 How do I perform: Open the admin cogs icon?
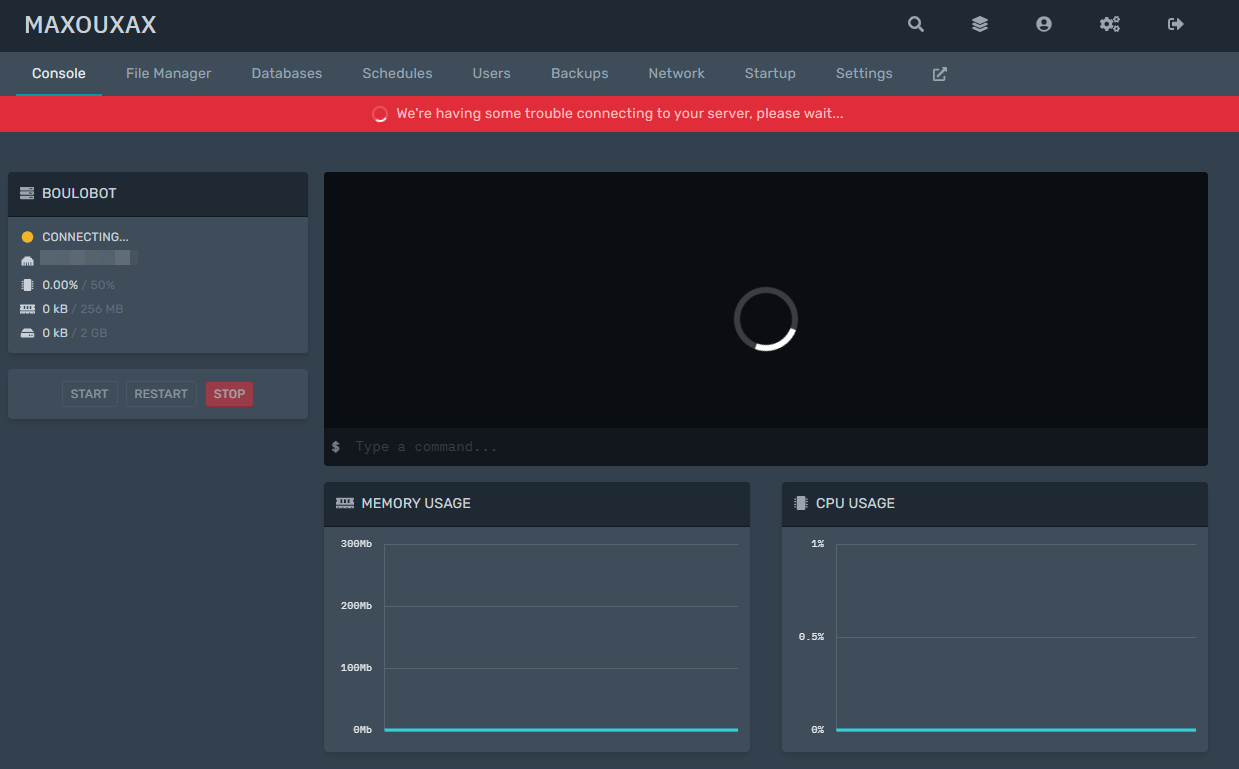tap(1110, 24)
